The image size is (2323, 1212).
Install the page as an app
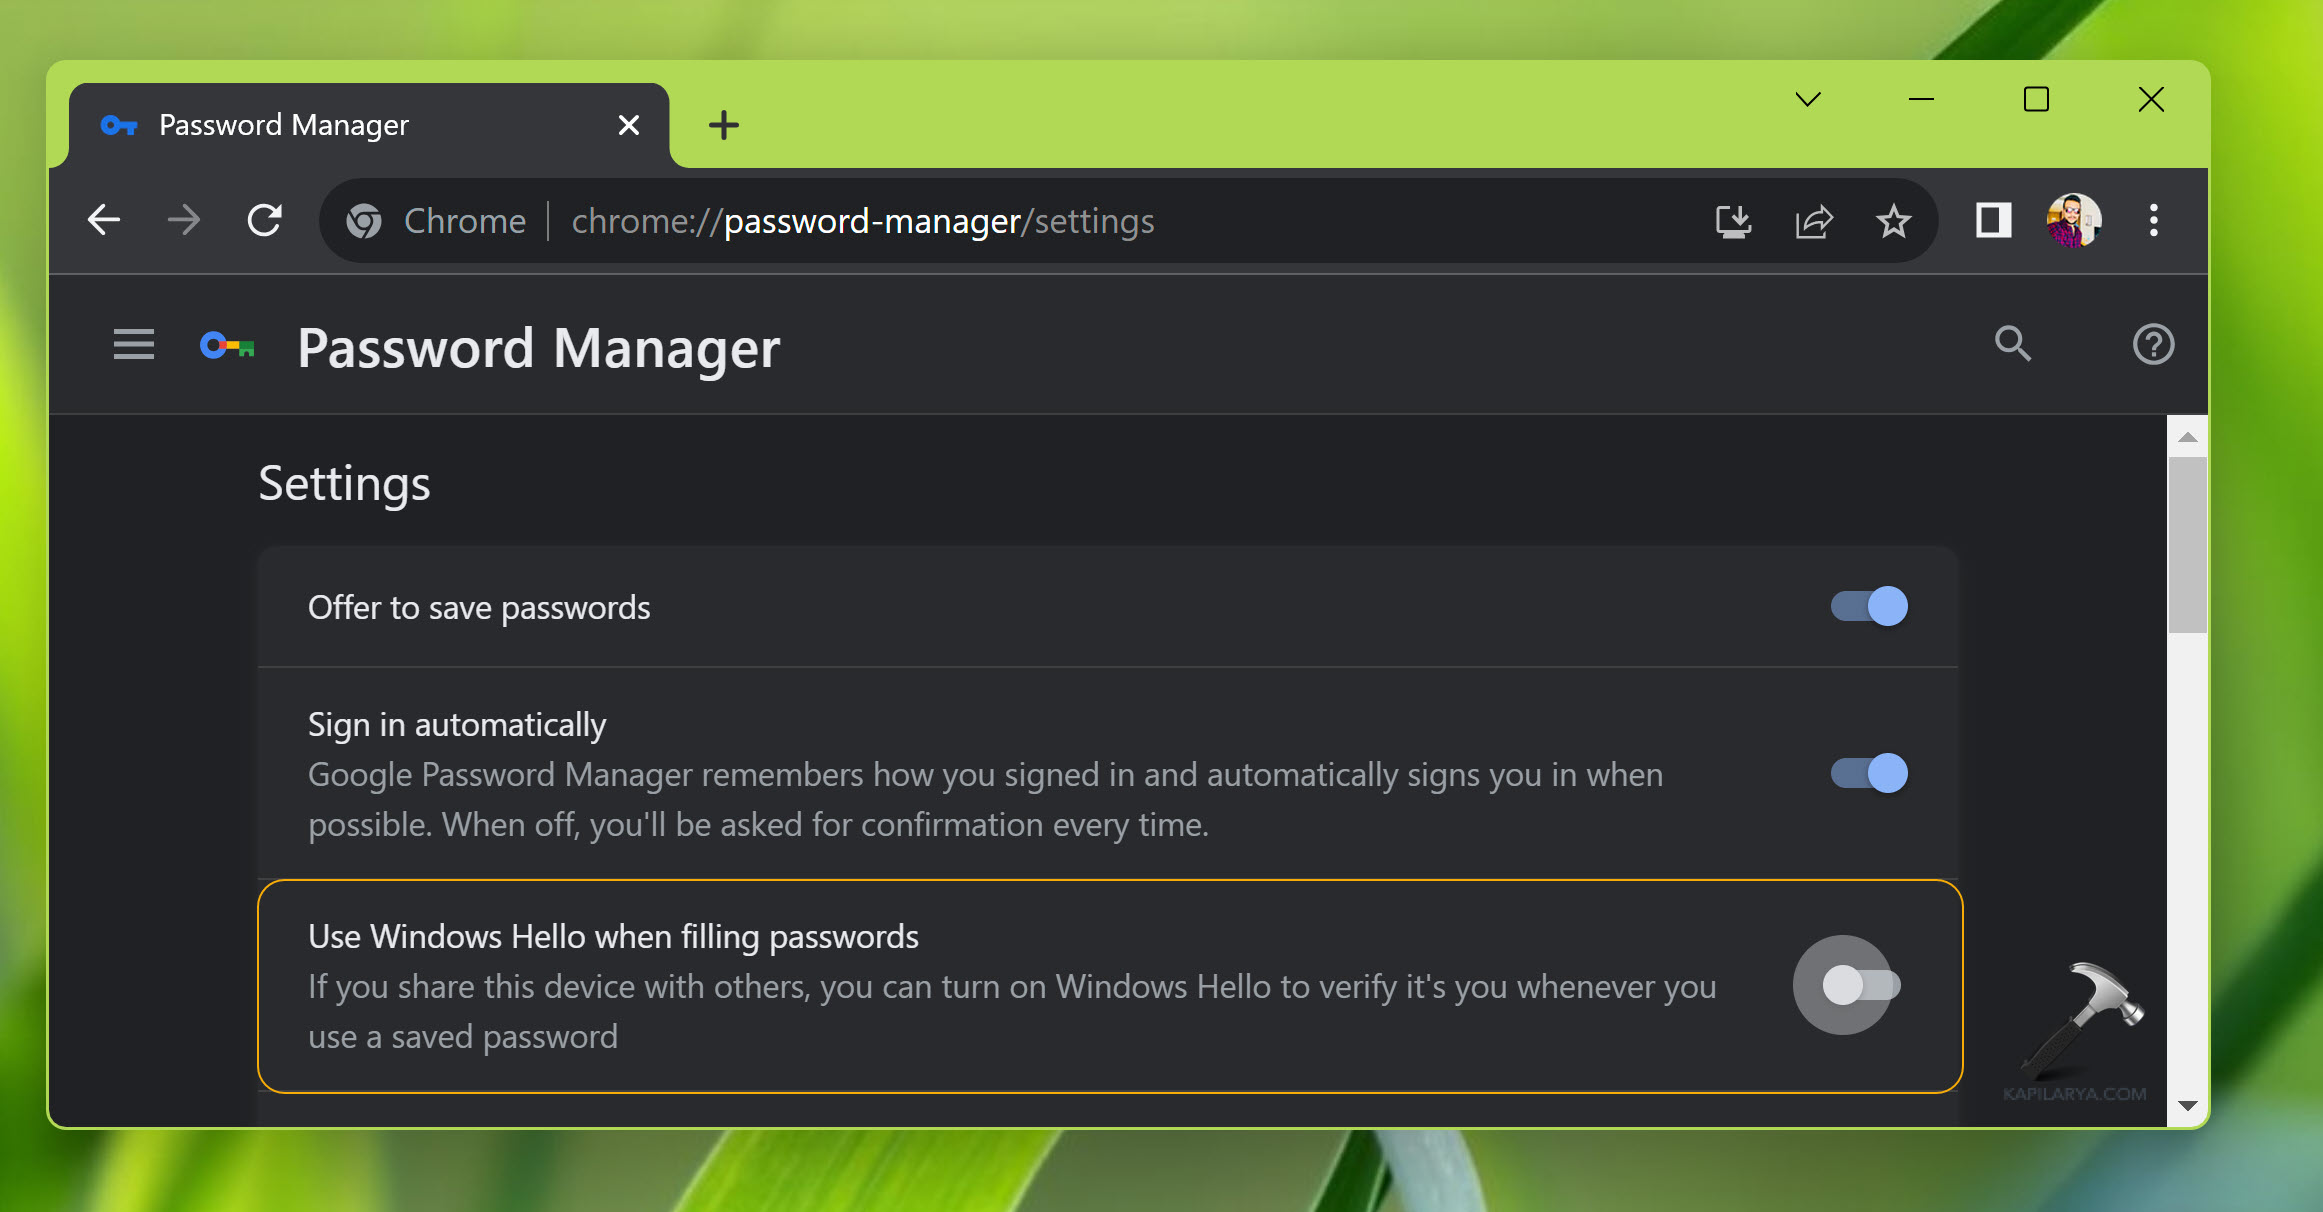tap(1733, 221)
